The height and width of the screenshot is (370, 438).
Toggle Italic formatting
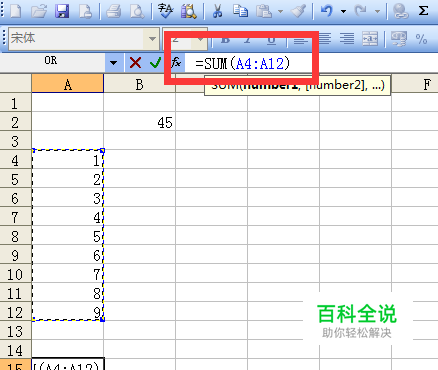coord(248,39)
